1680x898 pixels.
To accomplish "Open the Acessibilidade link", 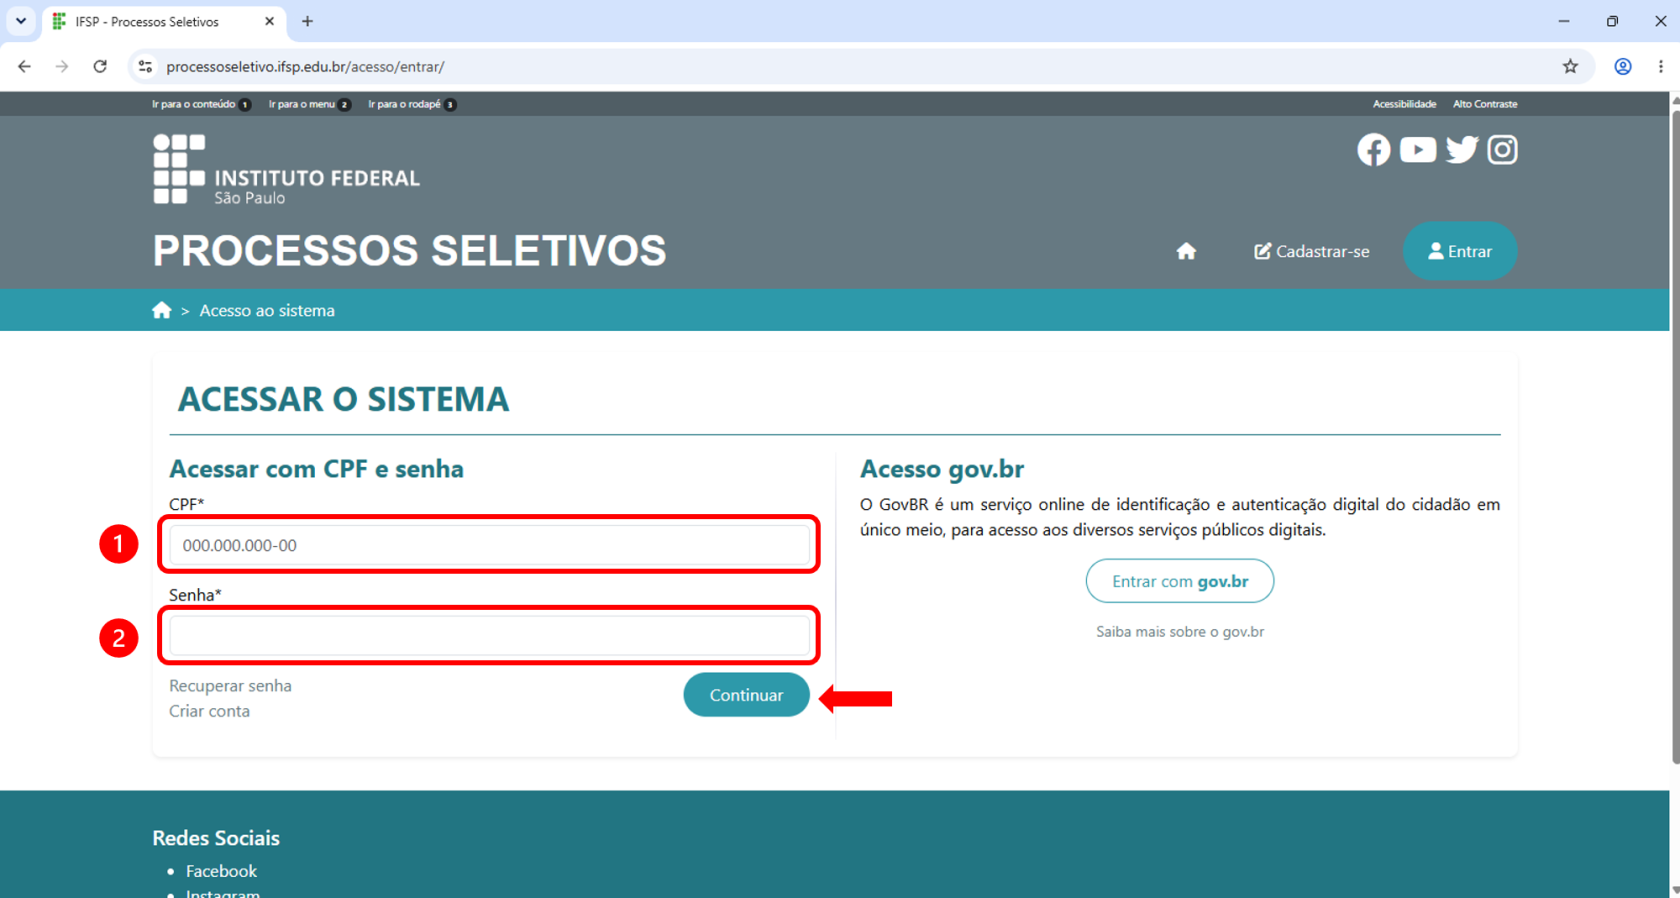I will click(1404, 104).
